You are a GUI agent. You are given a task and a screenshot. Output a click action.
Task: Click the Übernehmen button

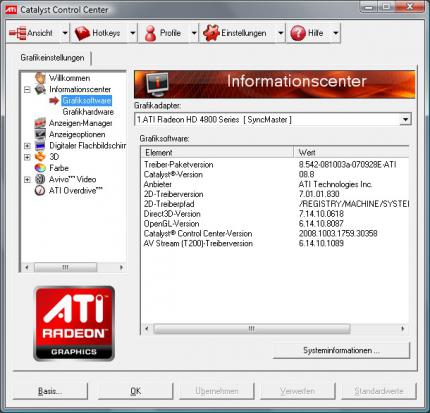217,391
